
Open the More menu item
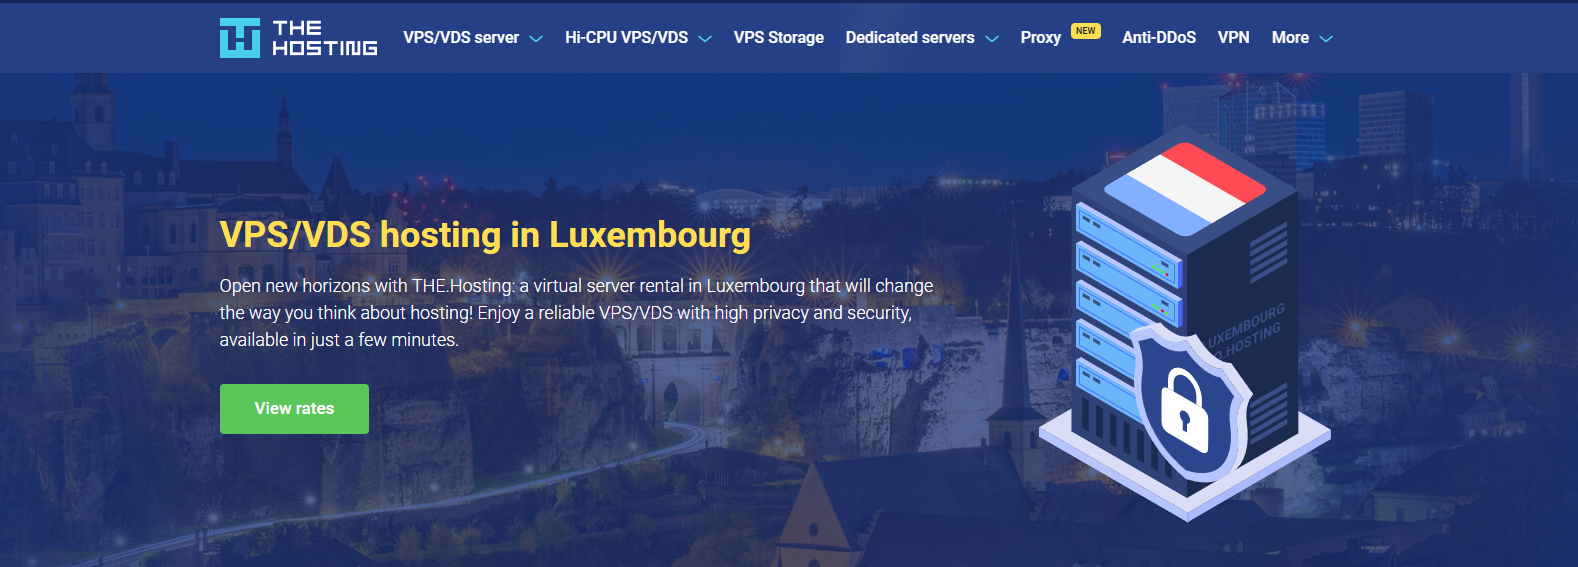pyautogui.click(x=1290, y=38)
